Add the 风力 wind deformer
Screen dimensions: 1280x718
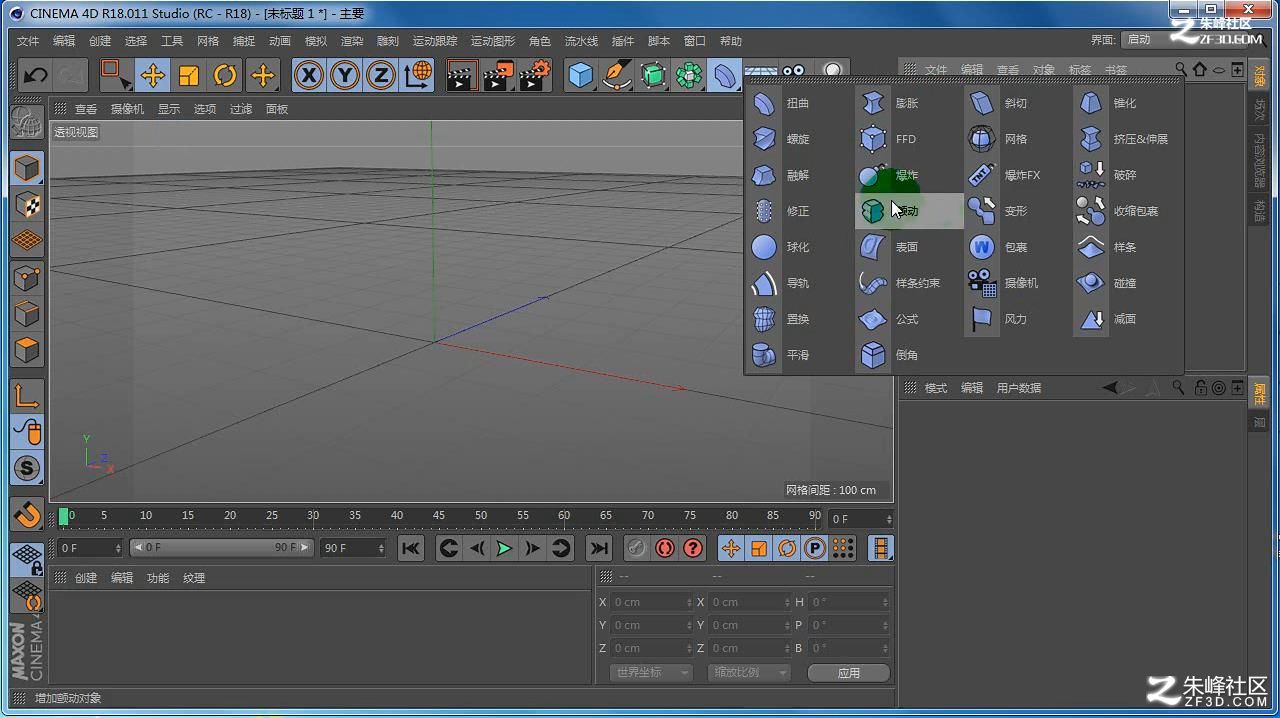pyautogui.click(x=1001, y=319)
